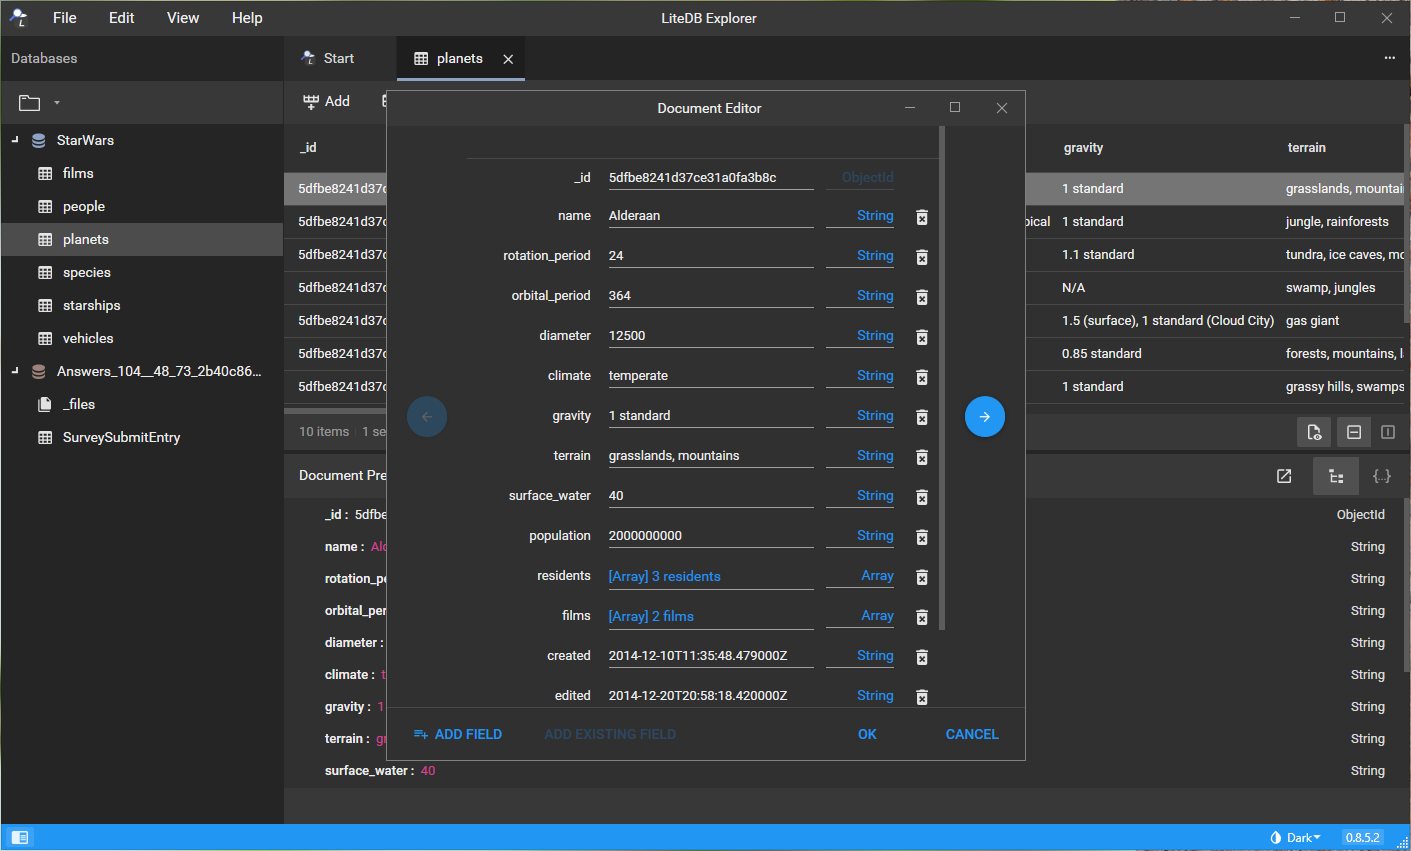Remove the climate field via trash icon
Image resolution: width=1411 pixels, height=851 pixels.
(x=922, y=377)
